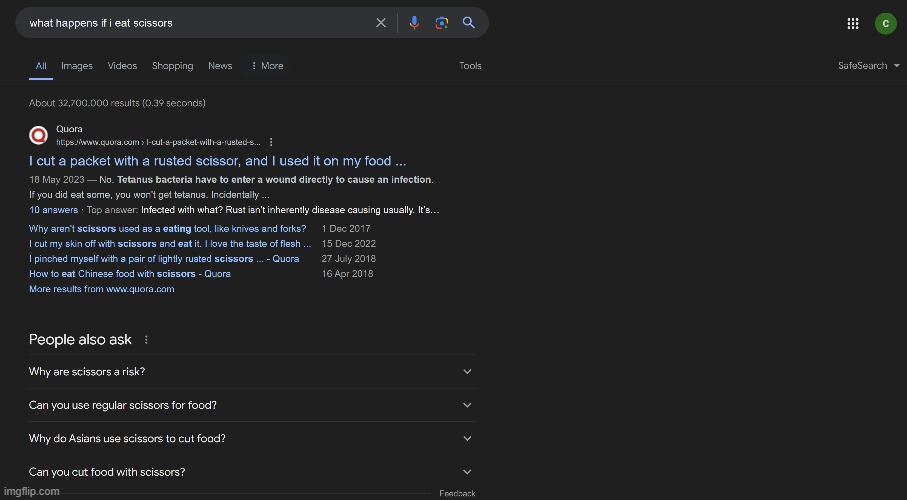Click the Quora favicon logo
This screenshot has height=500, width=907.
pyautogui.click(x=38, y=135)
